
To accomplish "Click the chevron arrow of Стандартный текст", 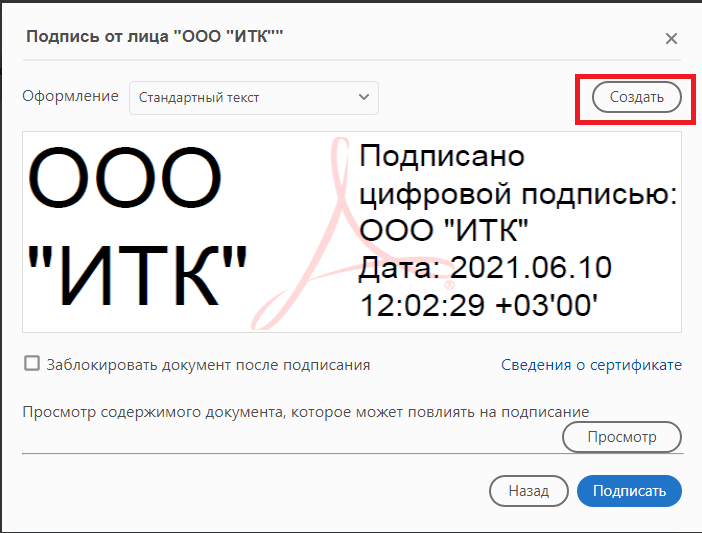I will pos(362,97).
